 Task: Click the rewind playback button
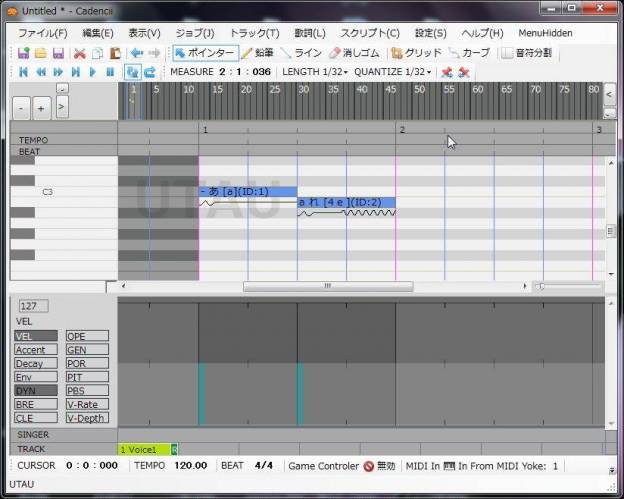coord(41,72)
